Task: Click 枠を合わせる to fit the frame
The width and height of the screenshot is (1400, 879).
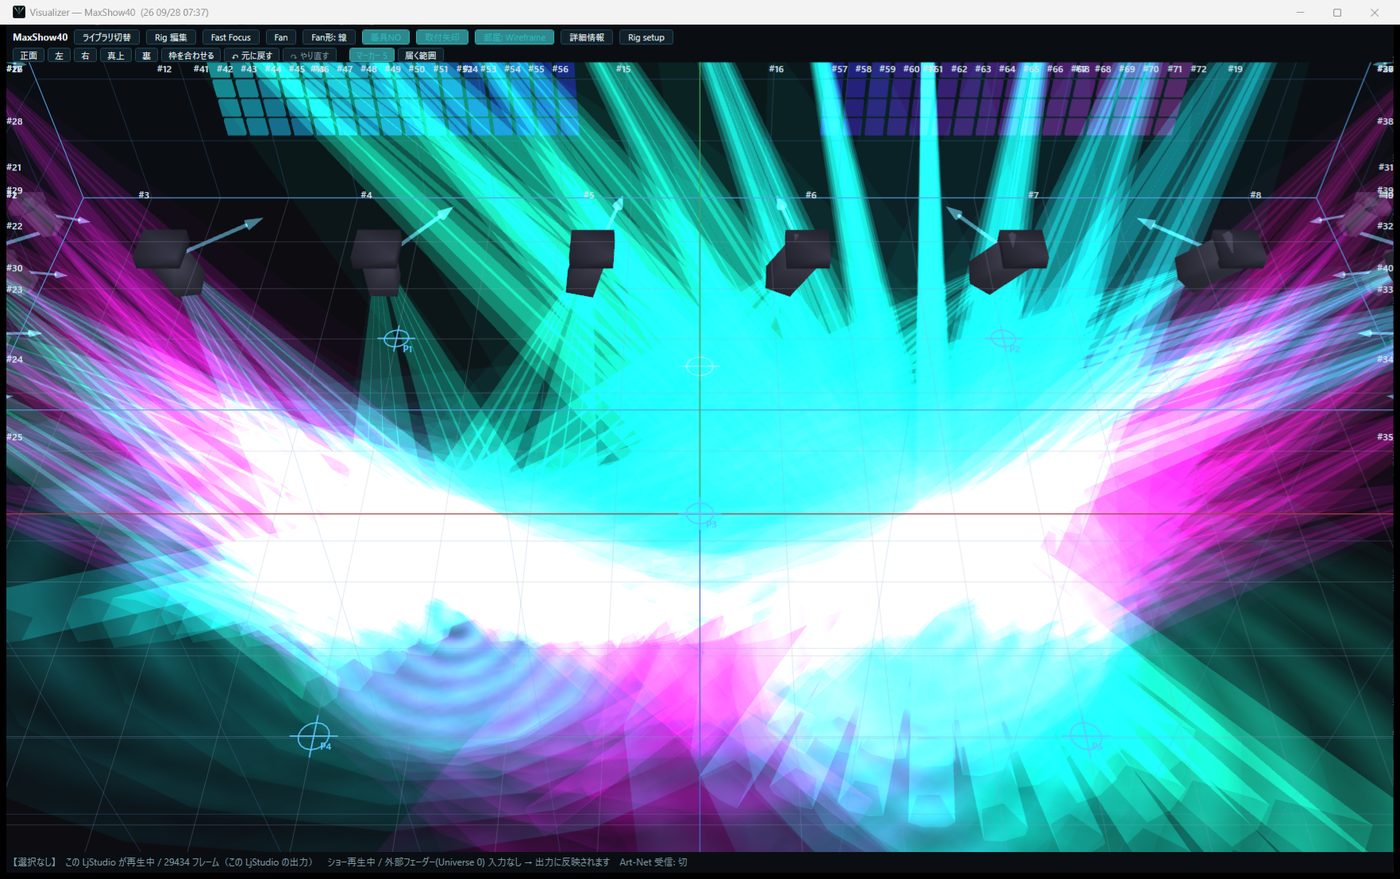Action: [191, 56]
